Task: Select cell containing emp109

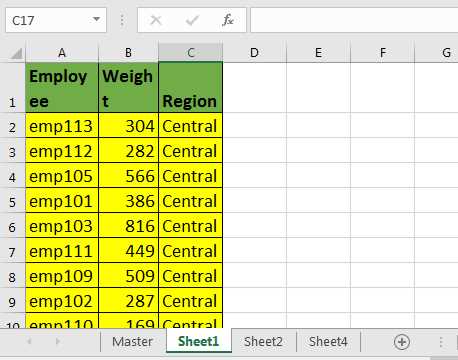Action: tap(62, 276)
